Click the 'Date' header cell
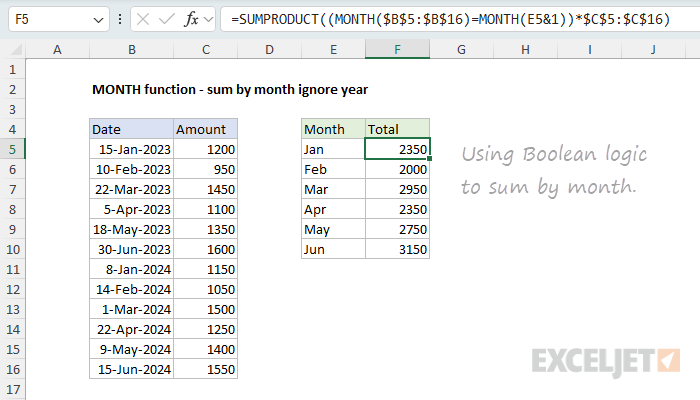The image size is (700, 400). point(132,129)
